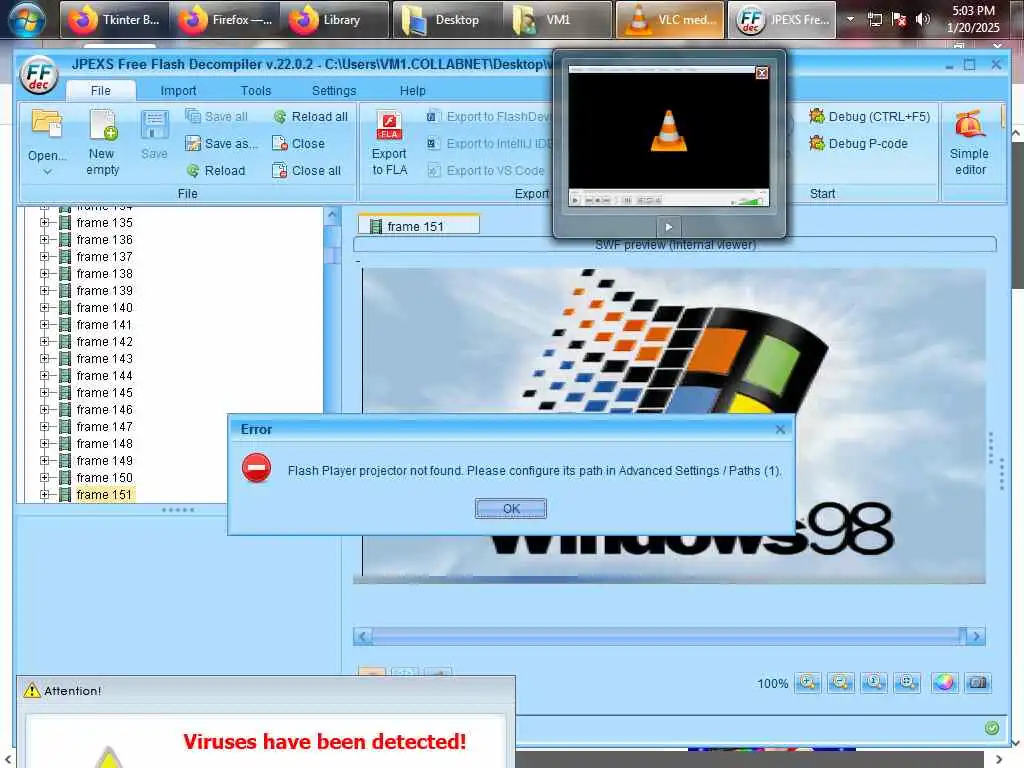Screen dimensions: 1024x768
Task: Select the frame 151 document tab
Action: pyautogui.click(x=419, y=226)
